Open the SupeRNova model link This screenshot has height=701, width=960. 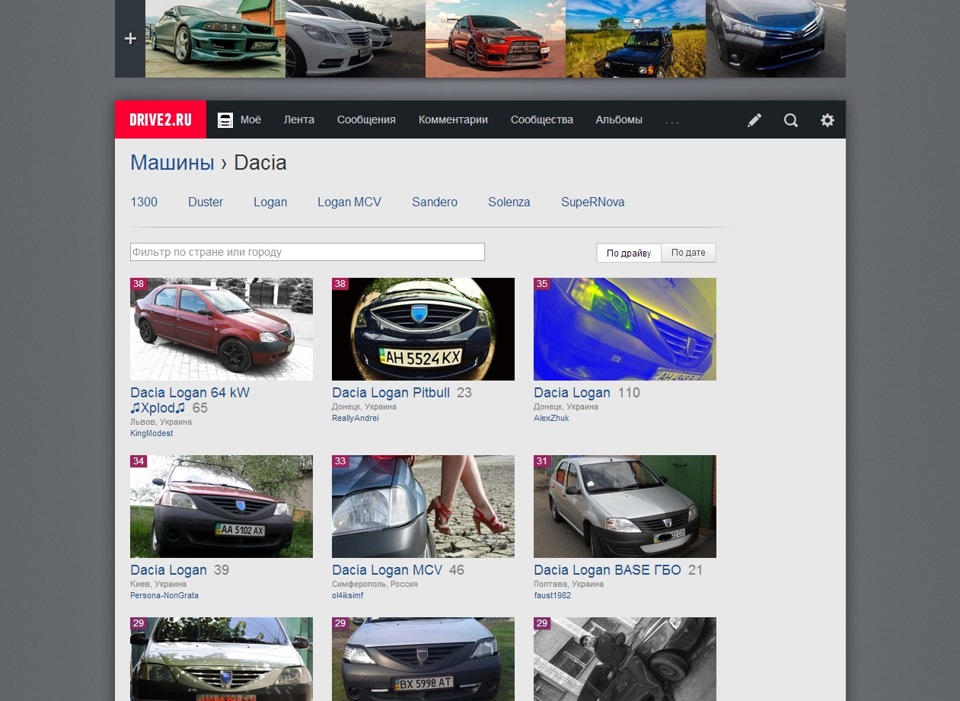[593, 202]
